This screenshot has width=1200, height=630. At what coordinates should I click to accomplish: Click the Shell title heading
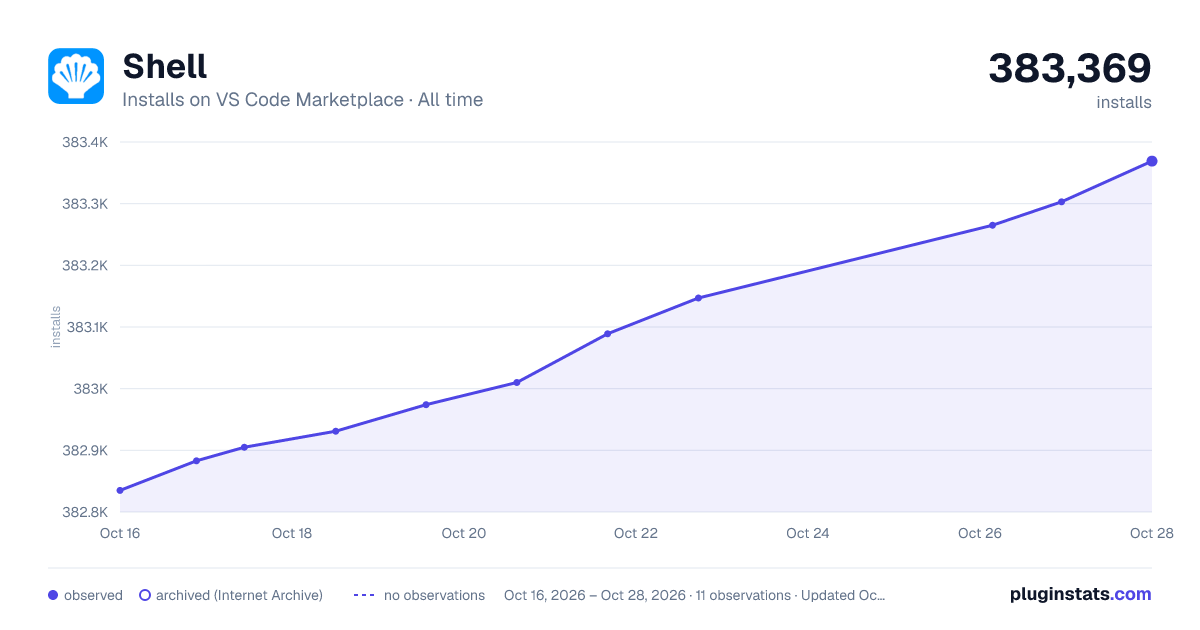coord(165,66)
